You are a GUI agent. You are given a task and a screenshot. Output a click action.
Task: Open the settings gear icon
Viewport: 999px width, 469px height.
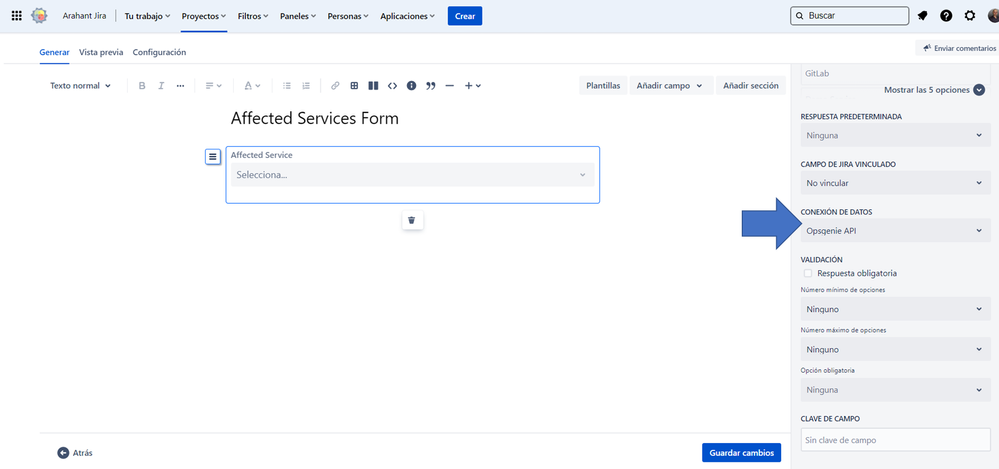pyautogui.click(x=970, y=16)
